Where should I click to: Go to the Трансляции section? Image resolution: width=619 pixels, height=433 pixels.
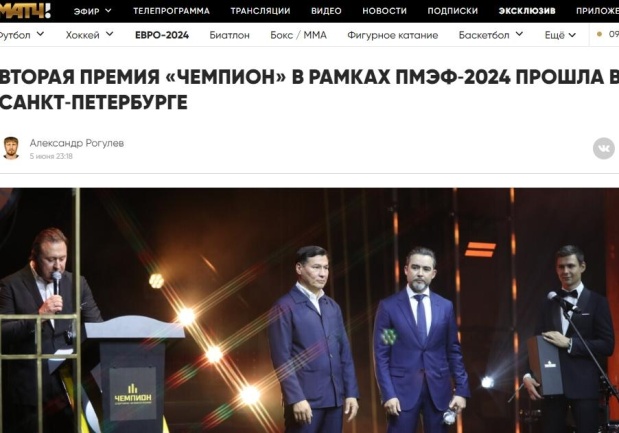pos(260,11)
